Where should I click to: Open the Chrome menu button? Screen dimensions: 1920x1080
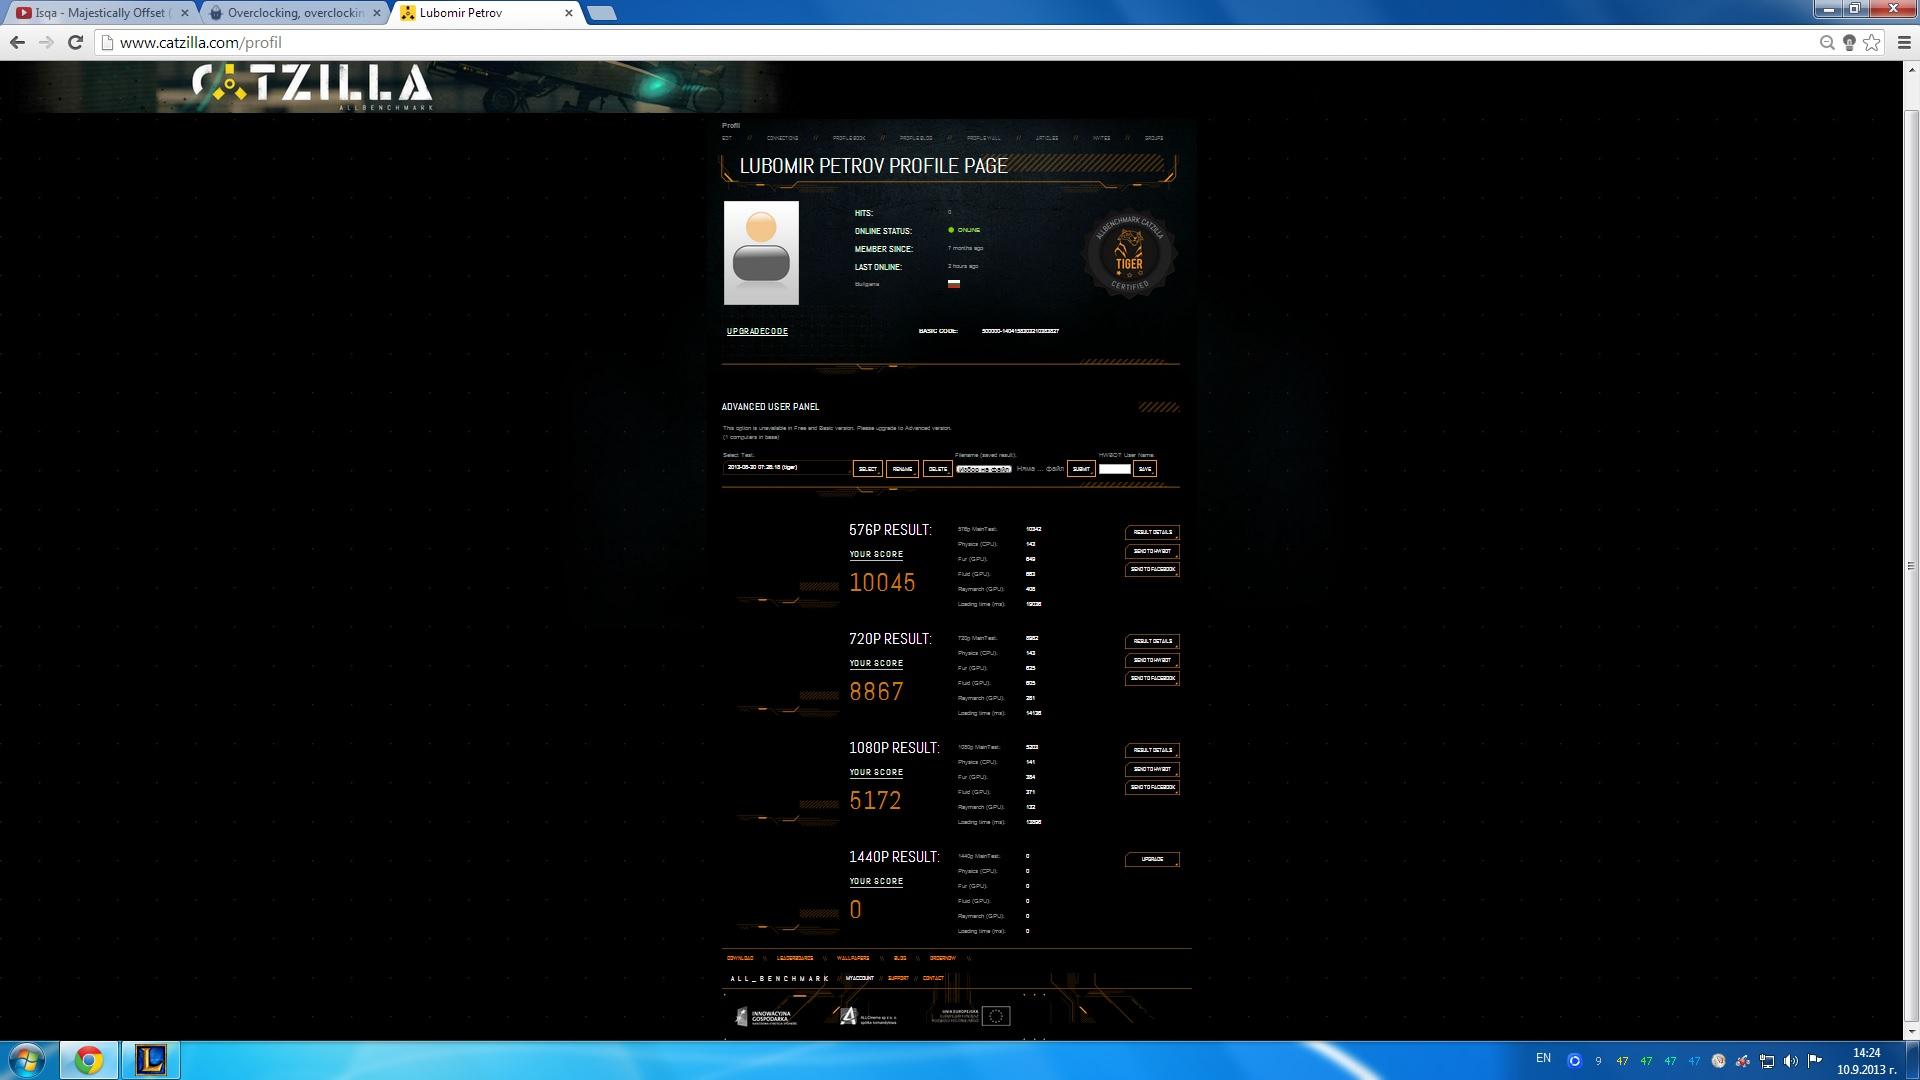click(1904, 42)
